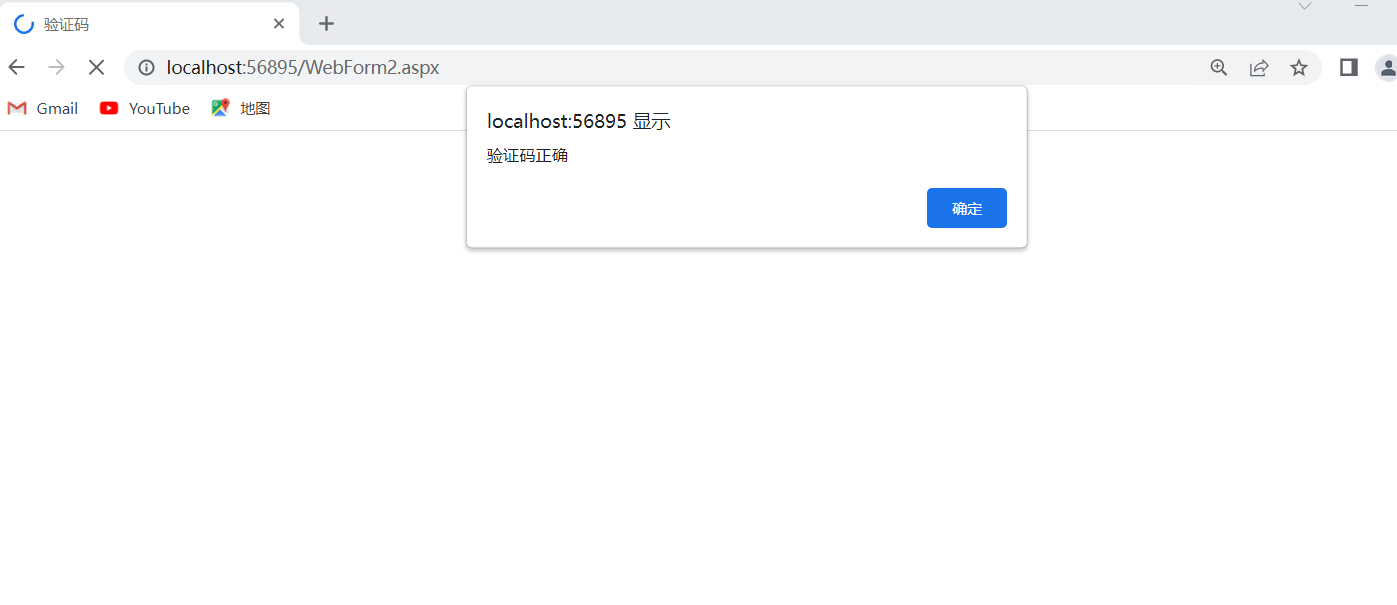Open the 地图 bookmark
Screen dimensions: 1397x605
[241, 108]
